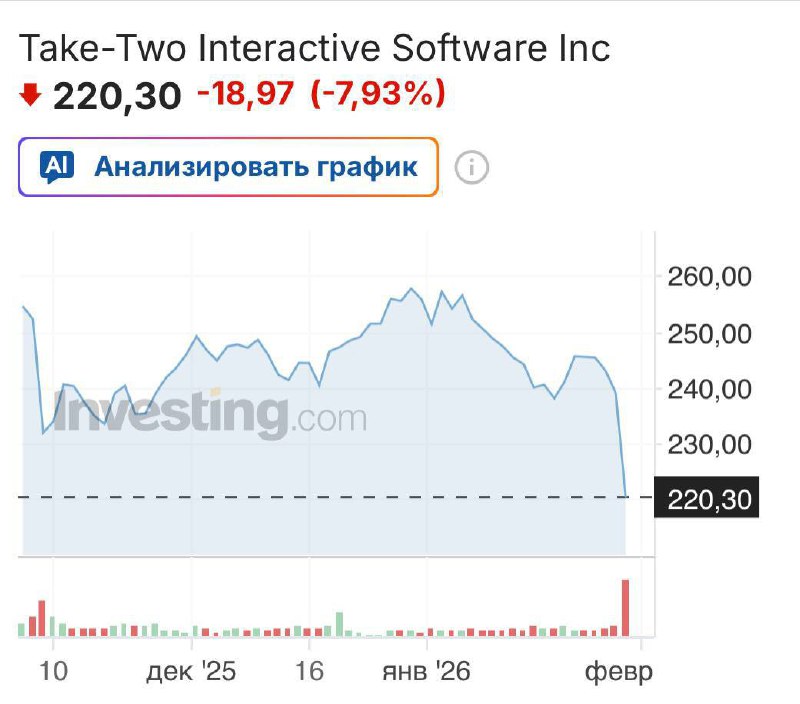Click the 10 date axis marker
Screen dimensions: 800x704
[54, 671]
